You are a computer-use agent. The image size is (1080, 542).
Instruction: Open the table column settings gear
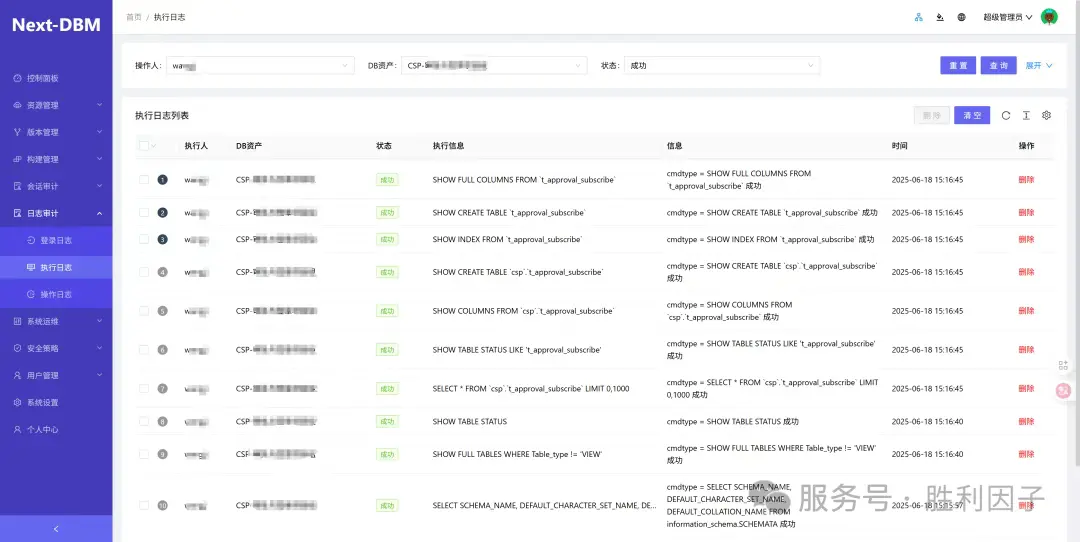(1046, 116)
